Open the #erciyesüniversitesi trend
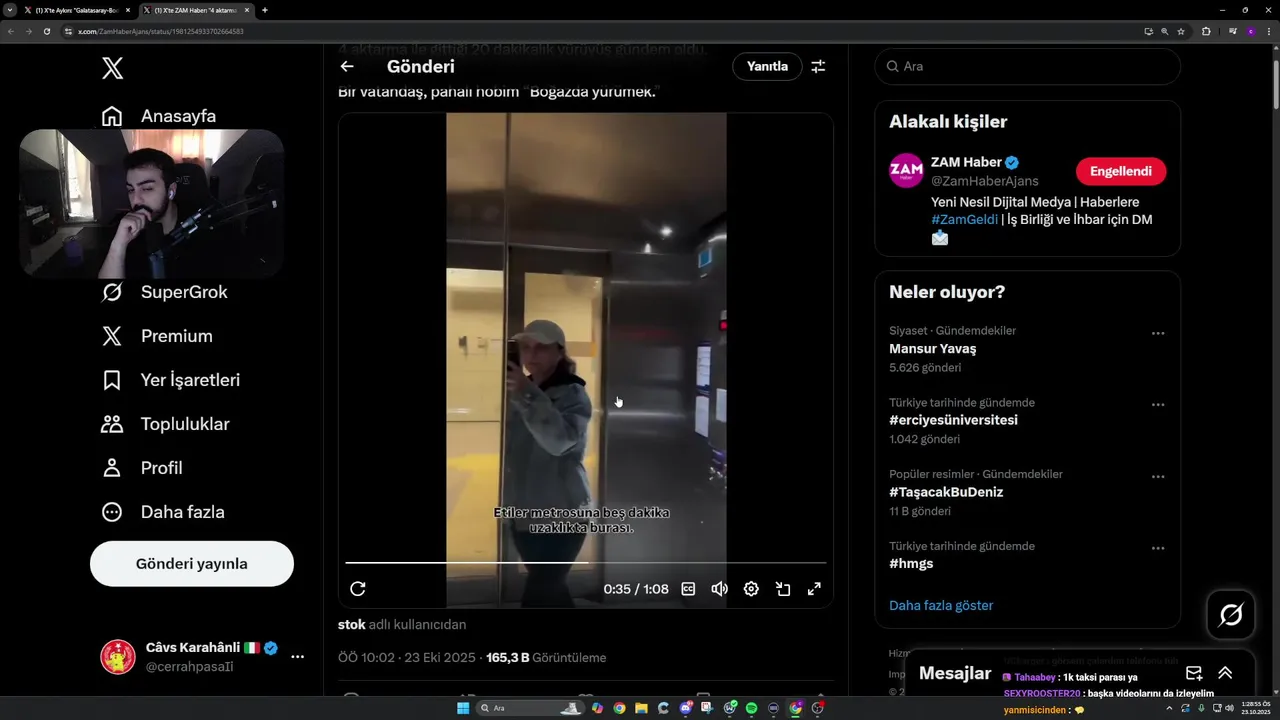Viewport: 1280px width, 720px height. click(x=953, y=421)
